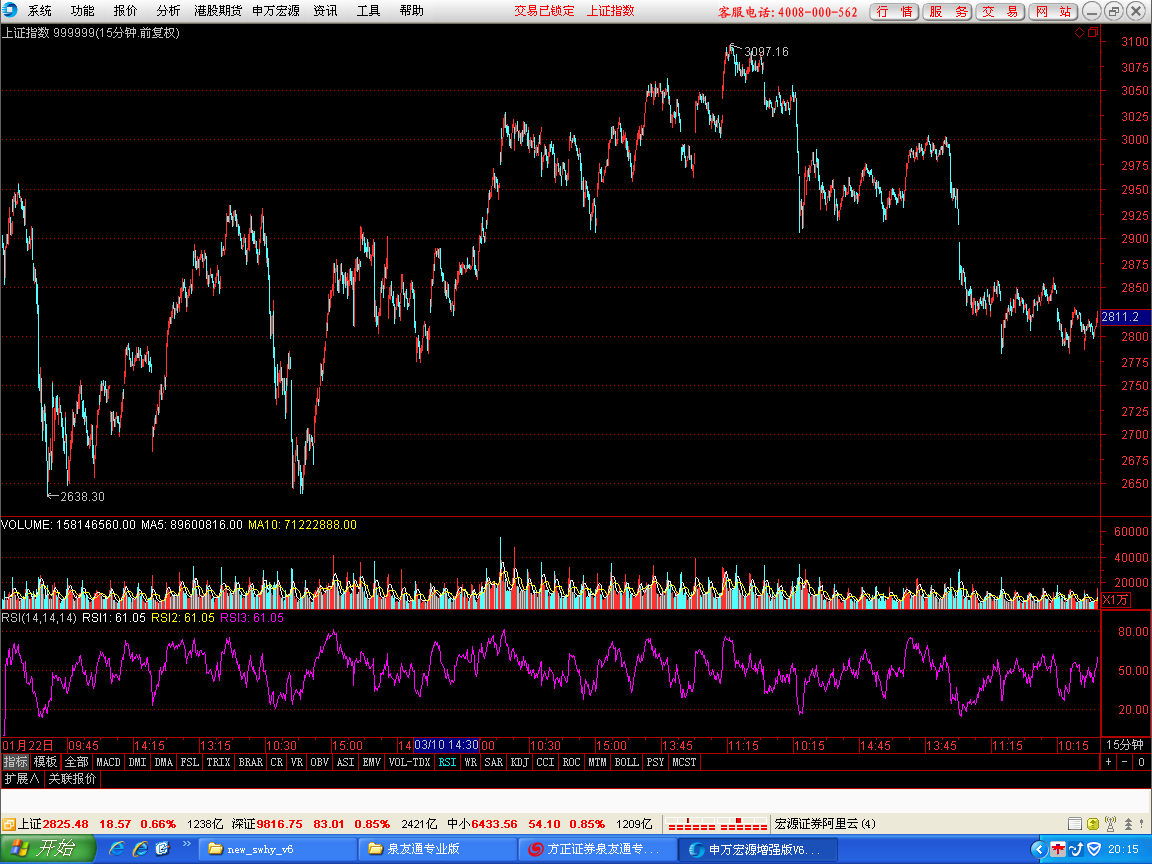Click the shield icon in system tray
The height and width of the screenshot is (864, 1152).
click(x=1094, y=849)
